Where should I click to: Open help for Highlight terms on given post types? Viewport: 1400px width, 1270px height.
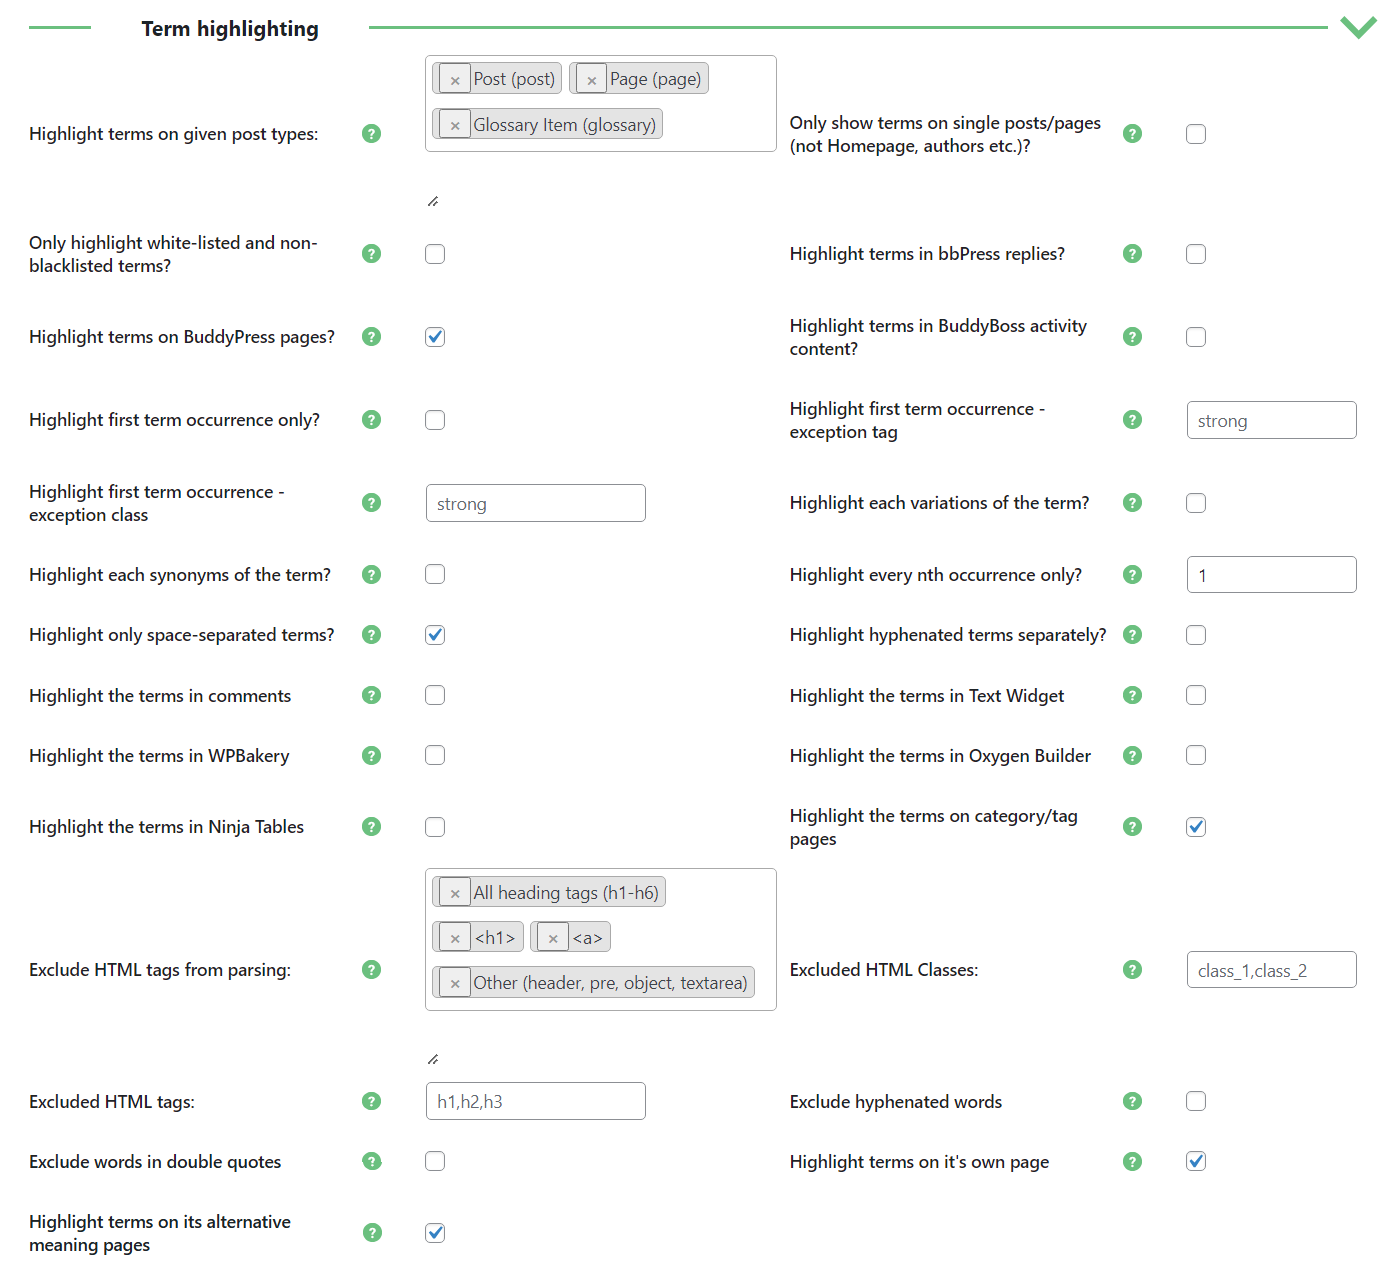(371, 133)
